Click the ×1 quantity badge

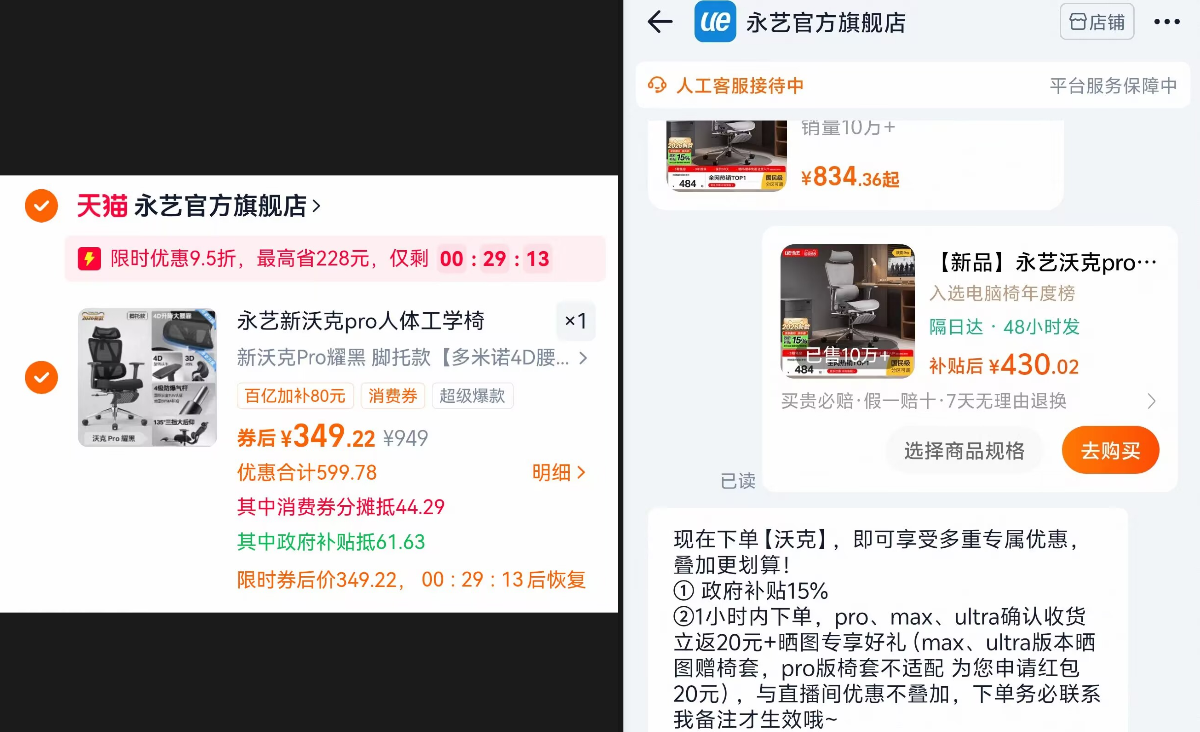click(575, 321)
